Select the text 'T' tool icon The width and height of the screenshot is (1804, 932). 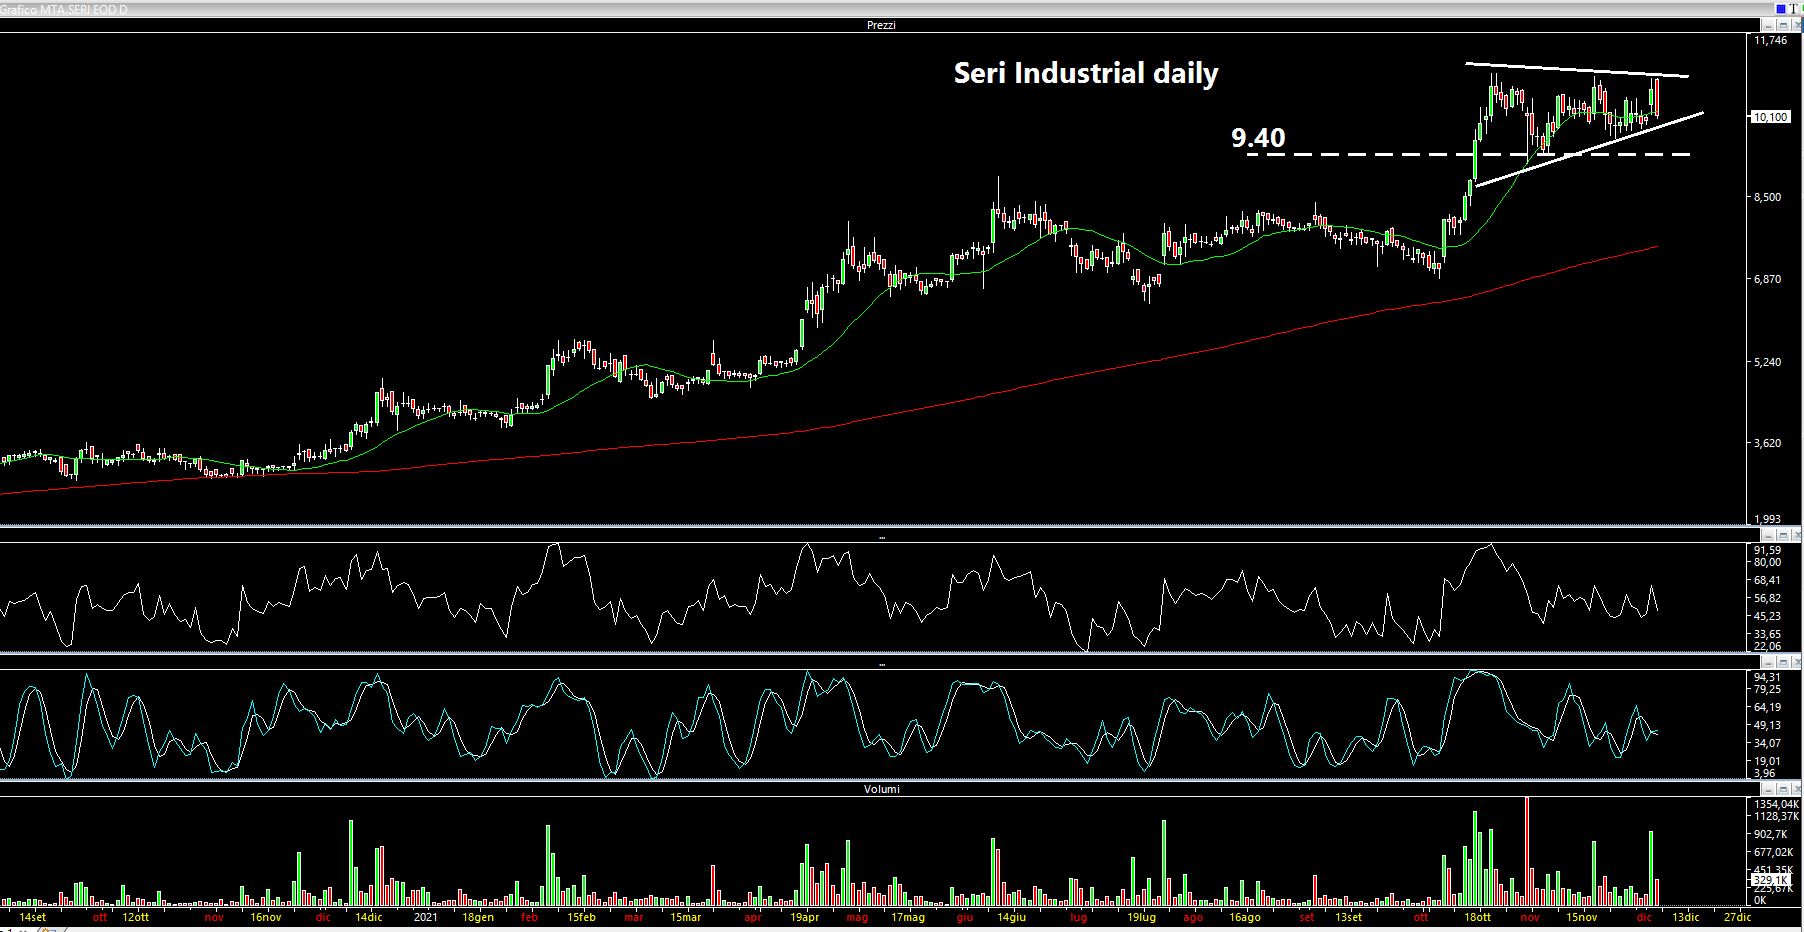(1793, 9)
